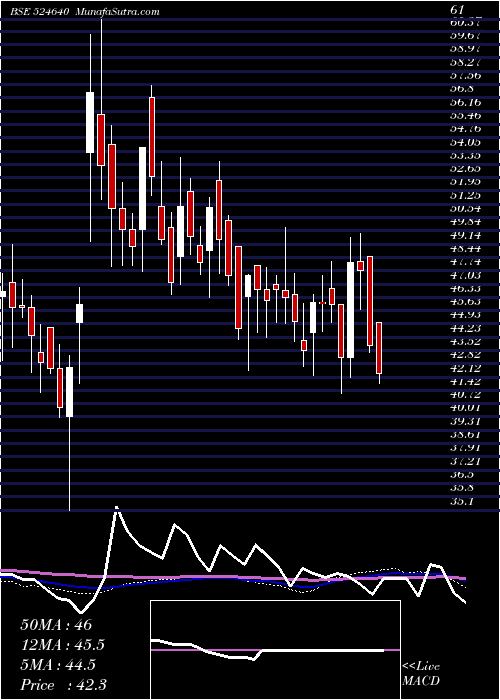Click the 61 price axis label

click(458, 9)
